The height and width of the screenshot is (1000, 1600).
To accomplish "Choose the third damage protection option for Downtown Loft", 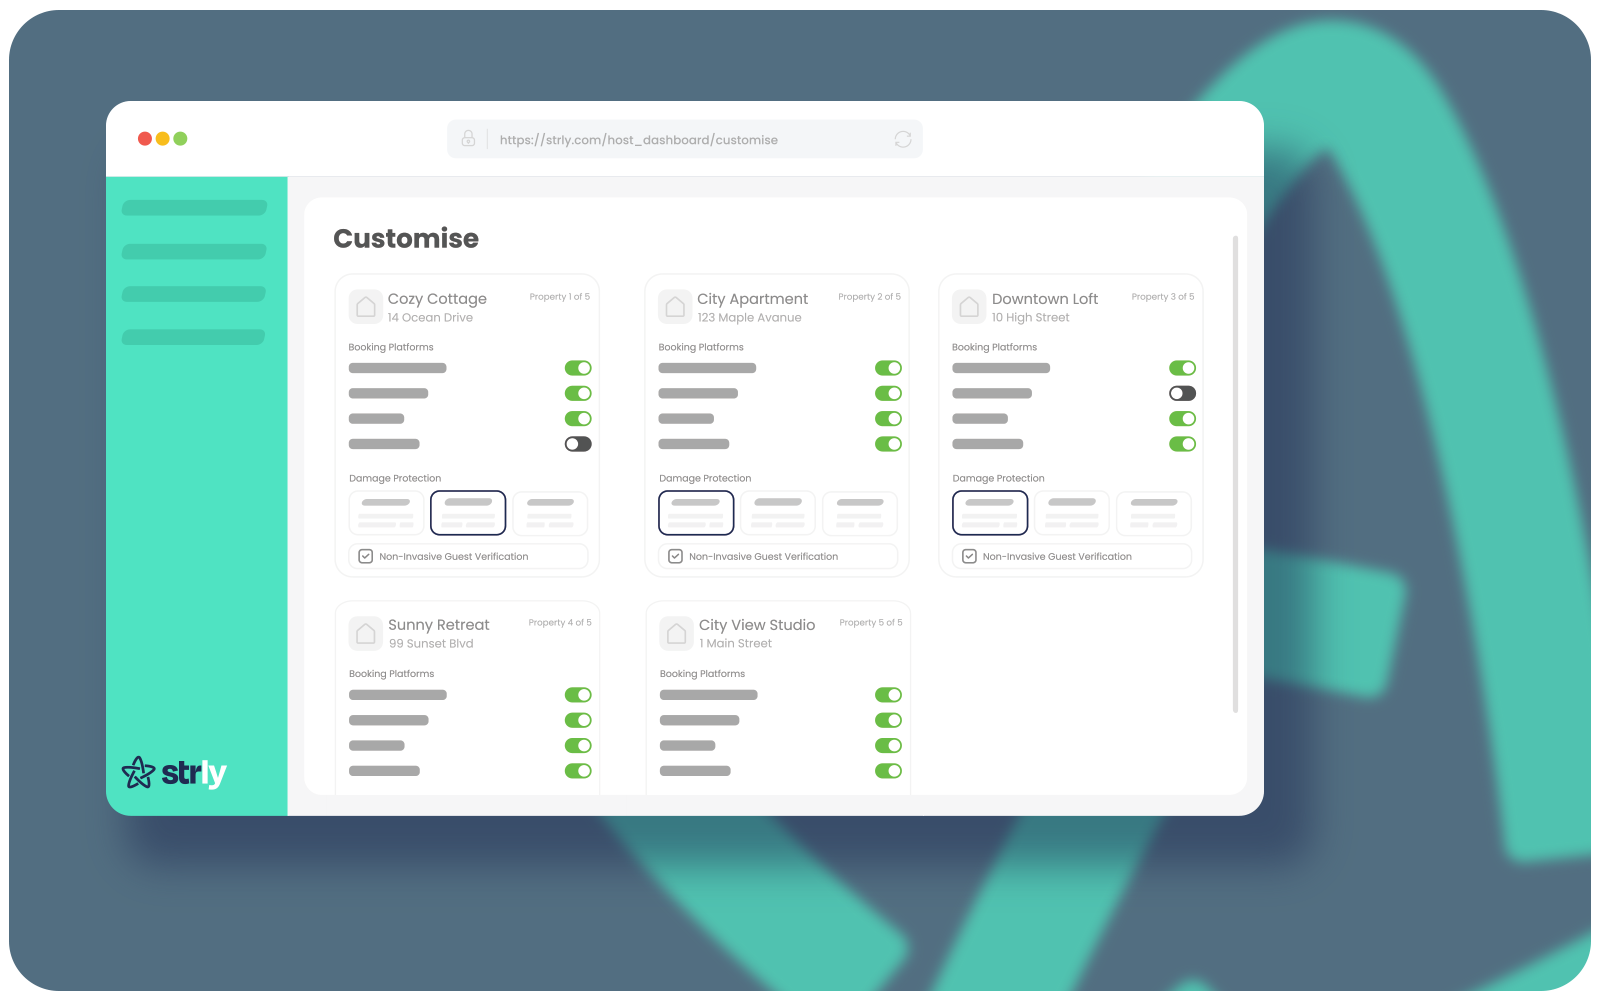I will coord(1154,513).
